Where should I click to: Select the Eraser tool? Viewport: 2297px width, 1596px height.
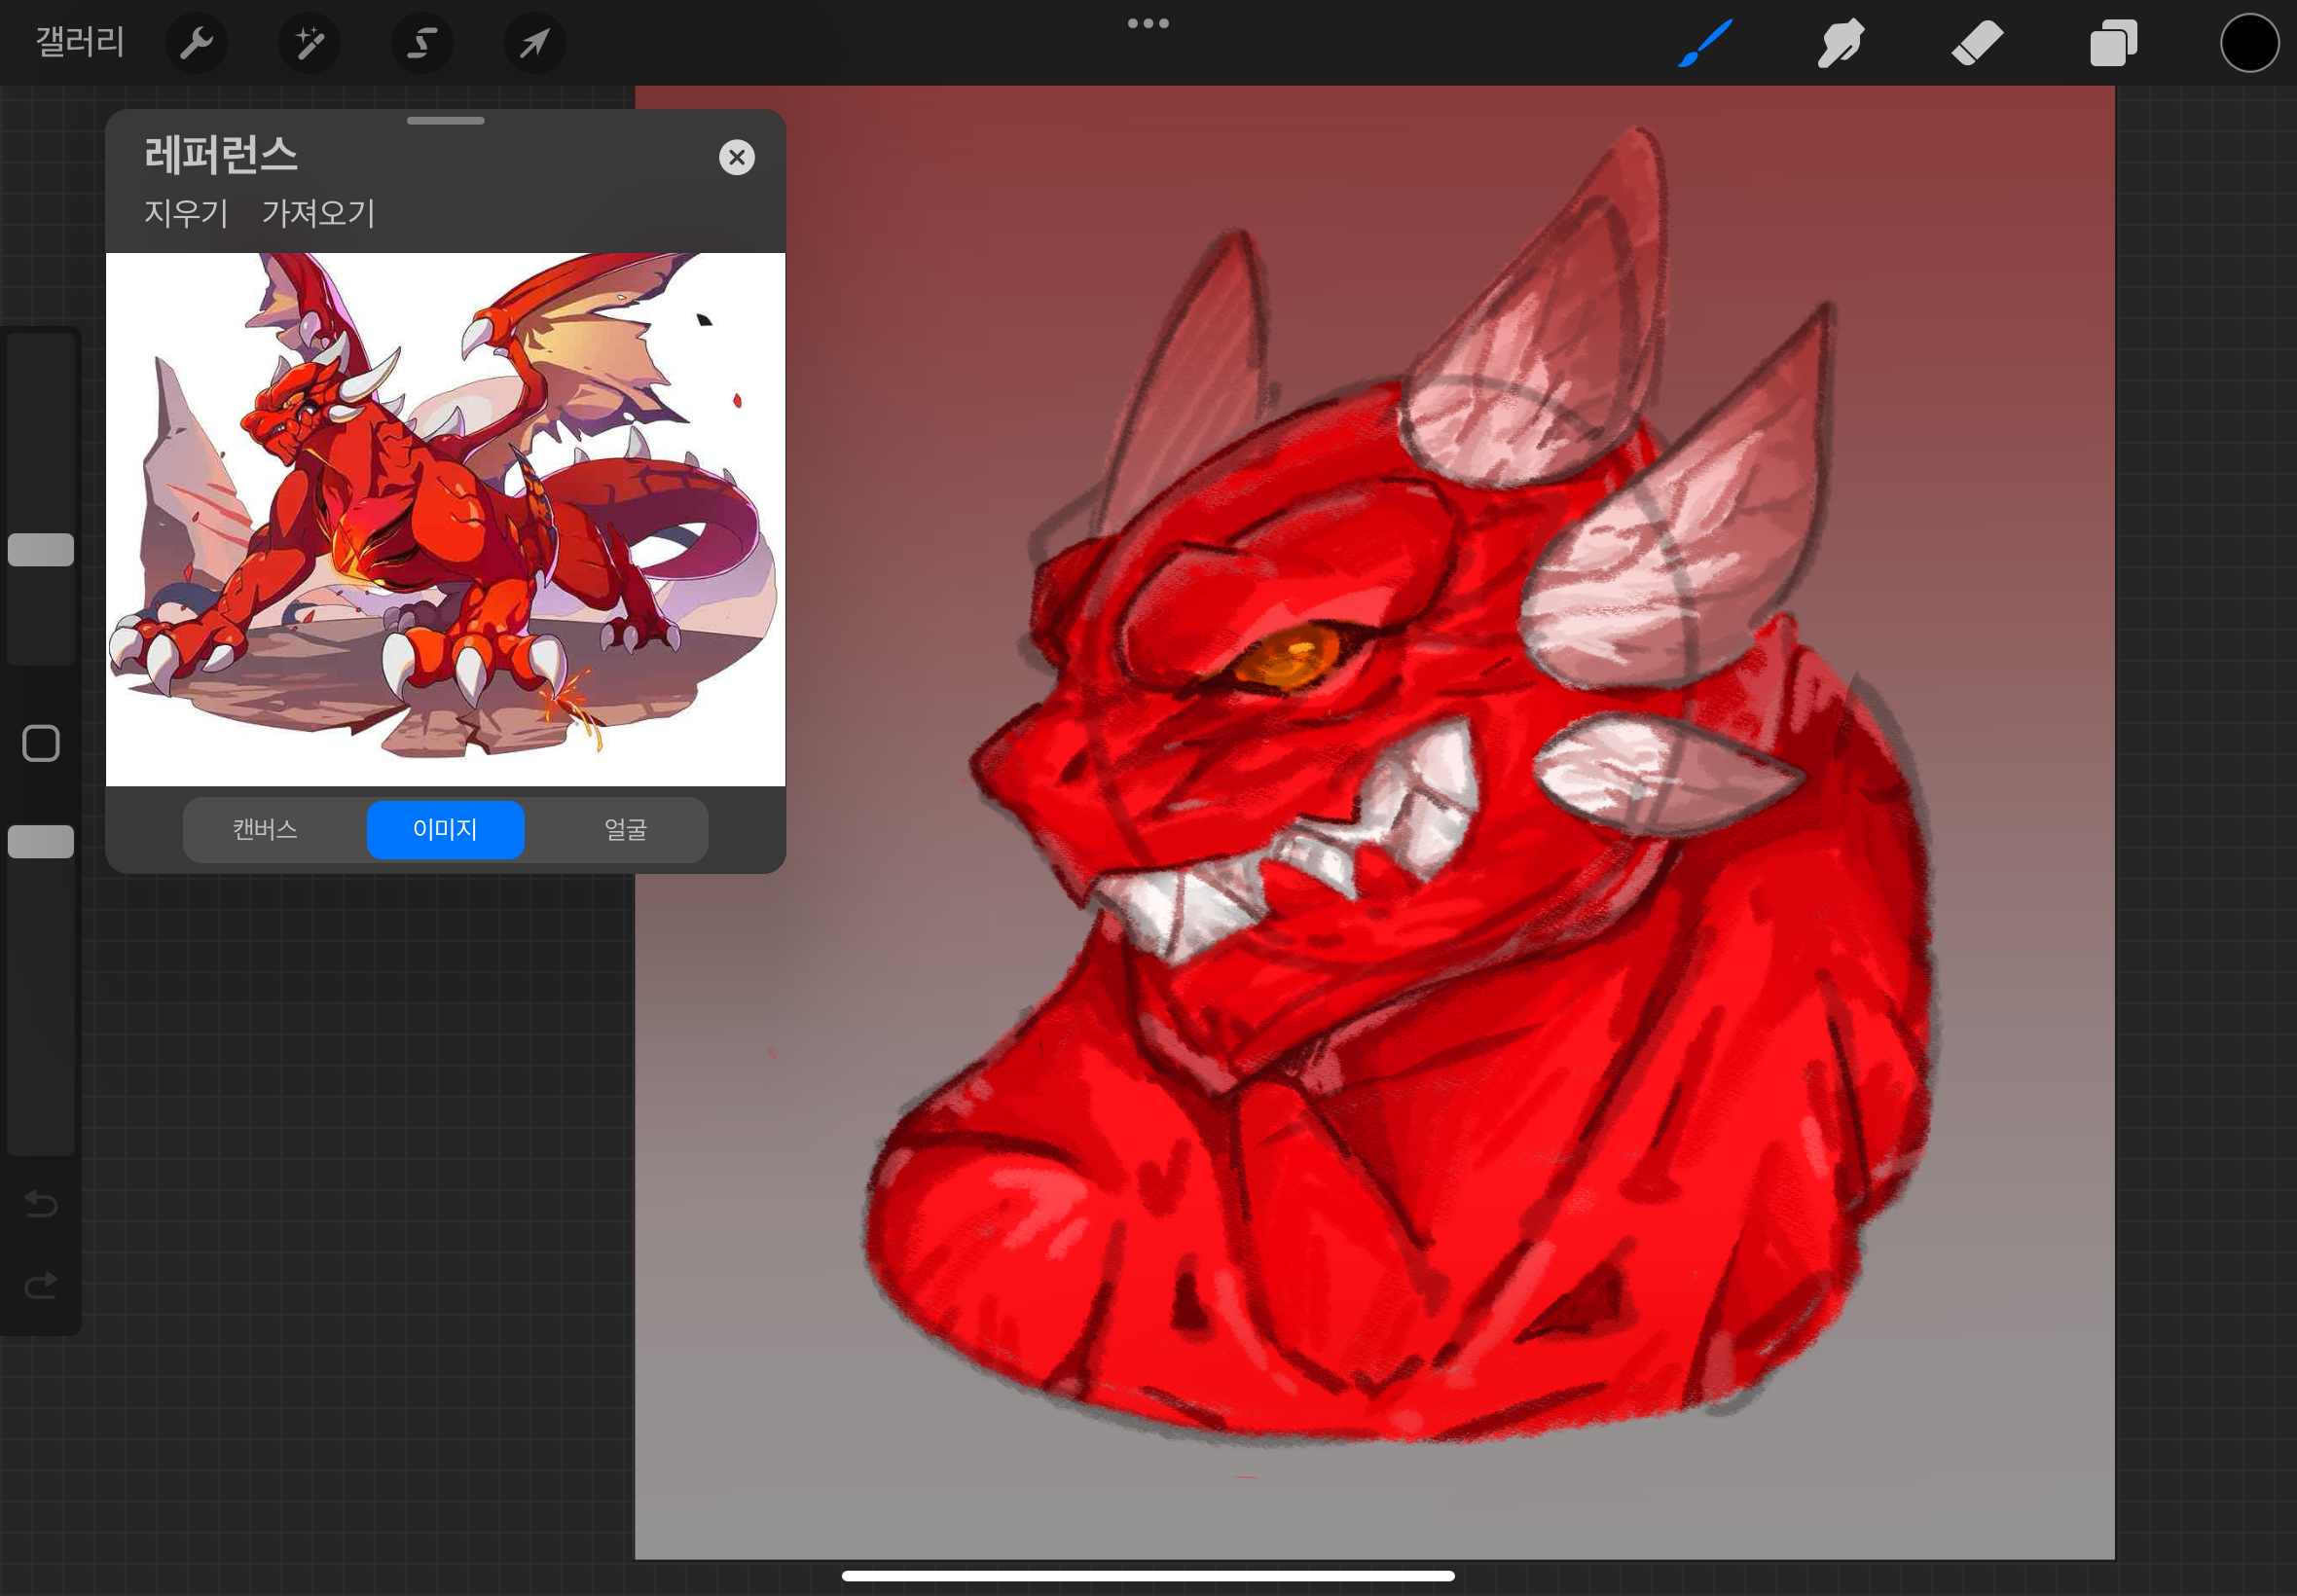(1977, 43)
